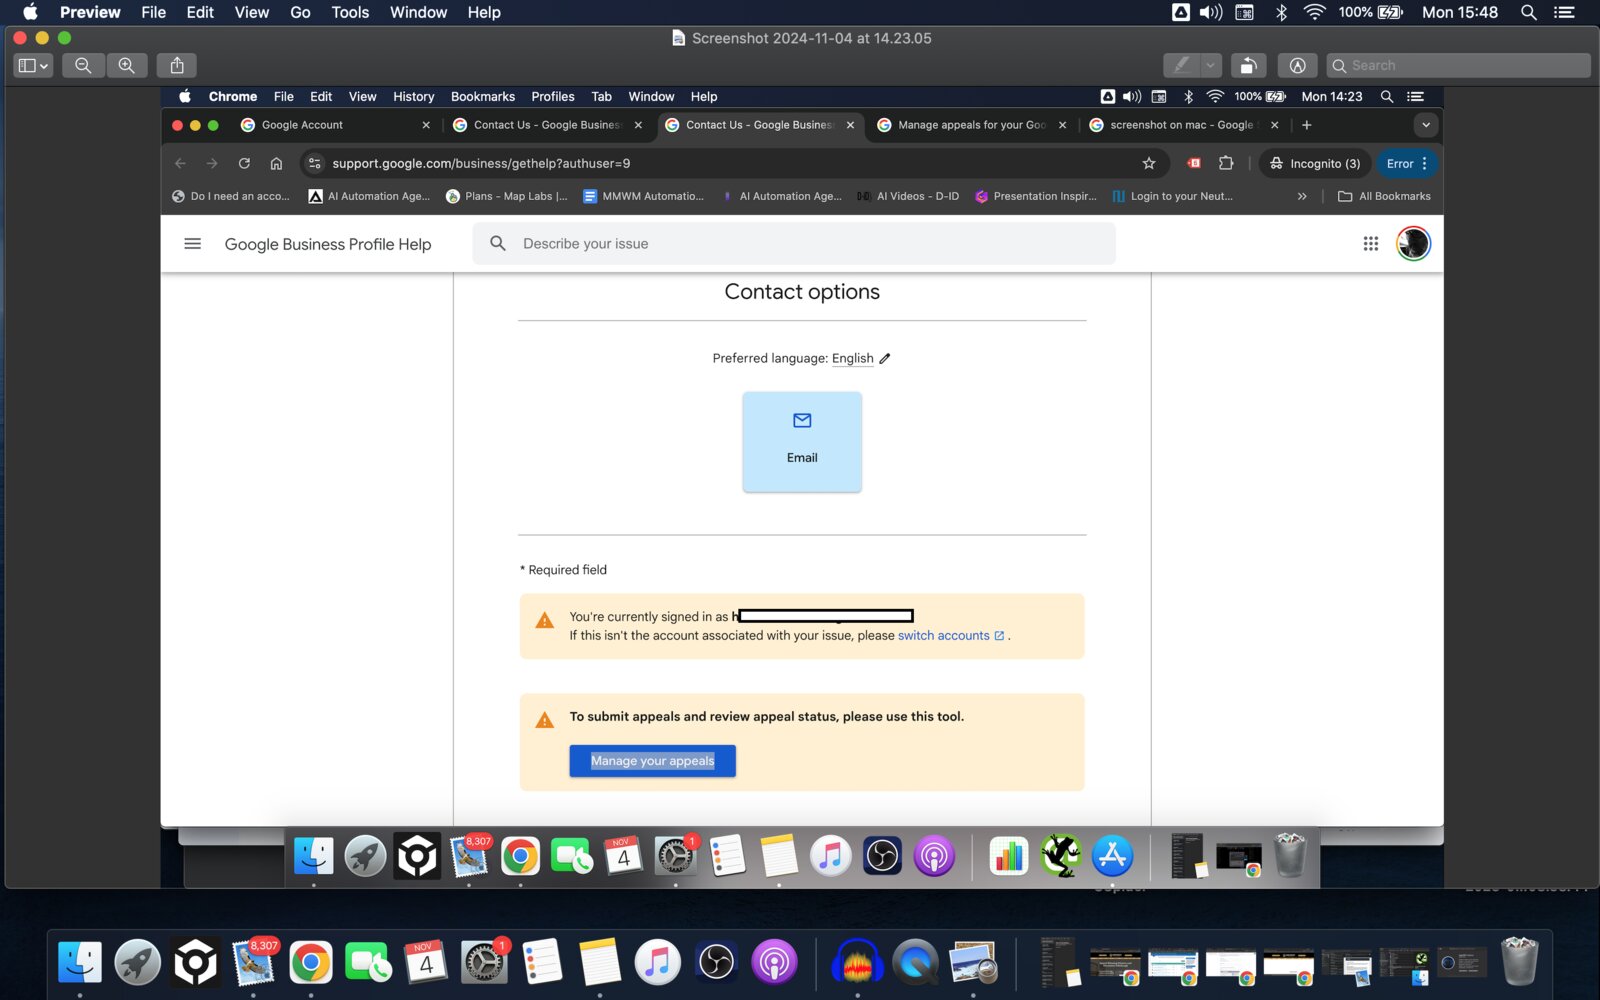Open the Profiles menu in pictured Chrome menu bar
The height and width of the screenshot is (1000, 1600).
(552, 97)
